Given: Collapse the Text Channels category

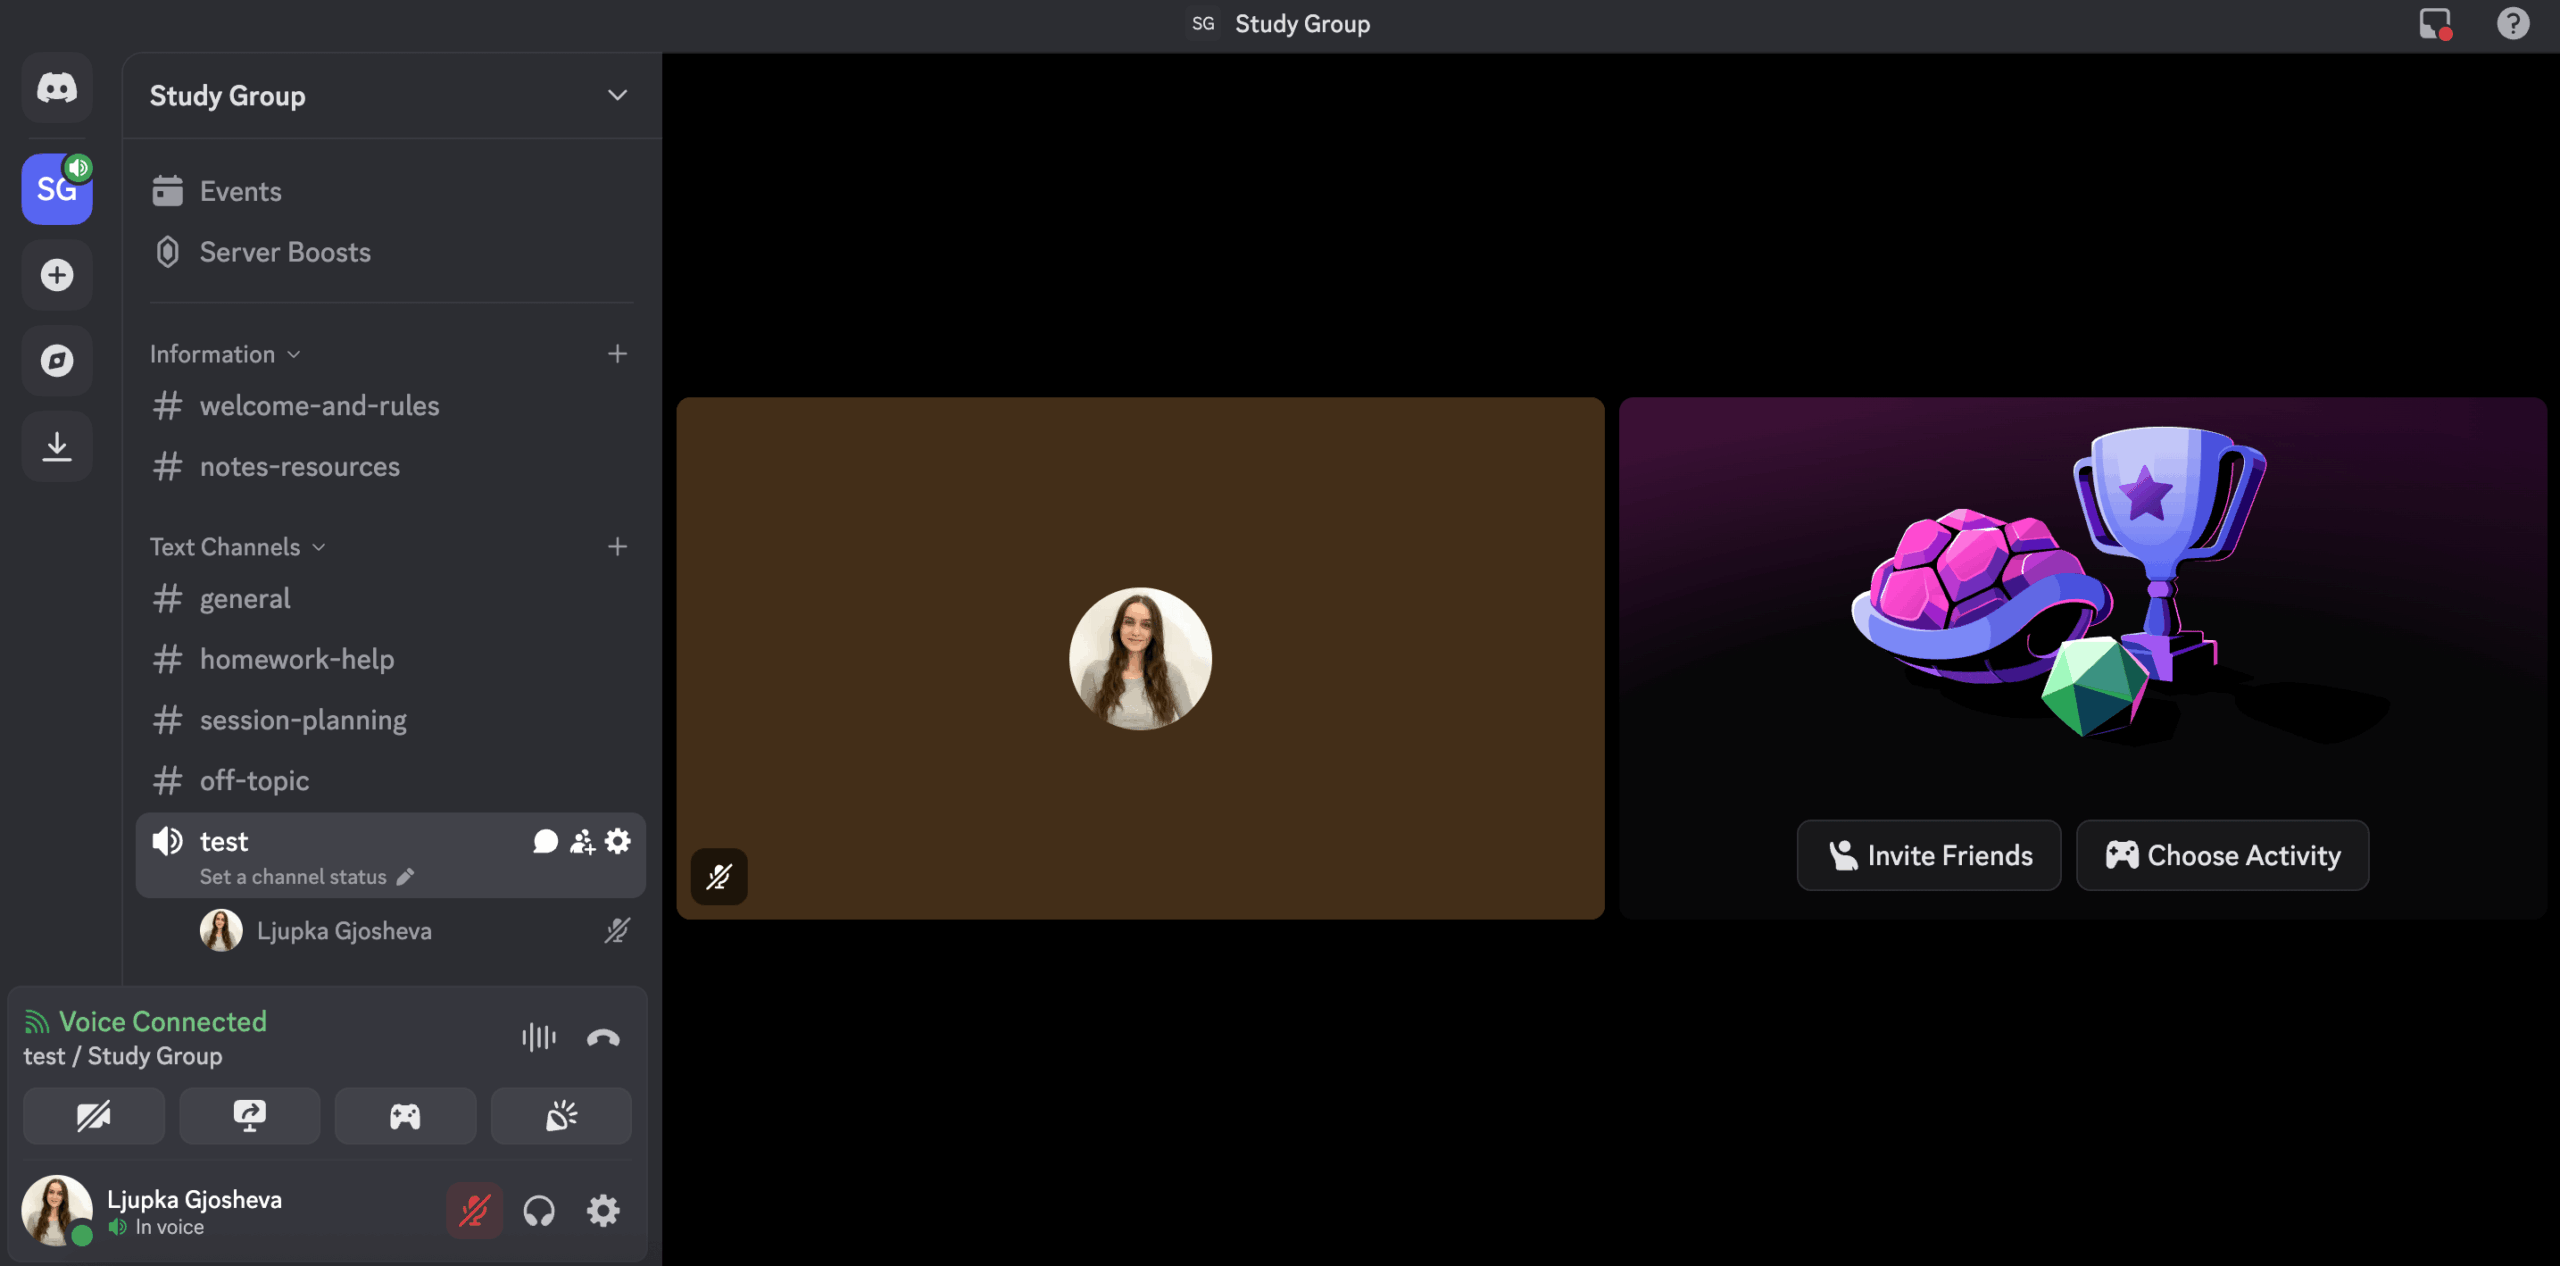Looking at the screenshot, I should pos(238,547).
